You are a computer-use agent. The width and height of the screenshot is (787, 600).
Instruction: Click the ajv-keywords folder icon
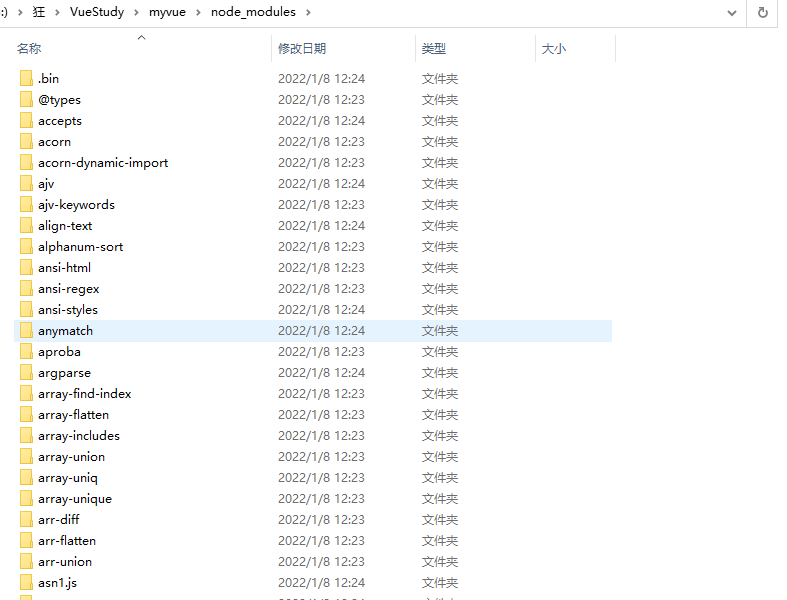point(27,204)
